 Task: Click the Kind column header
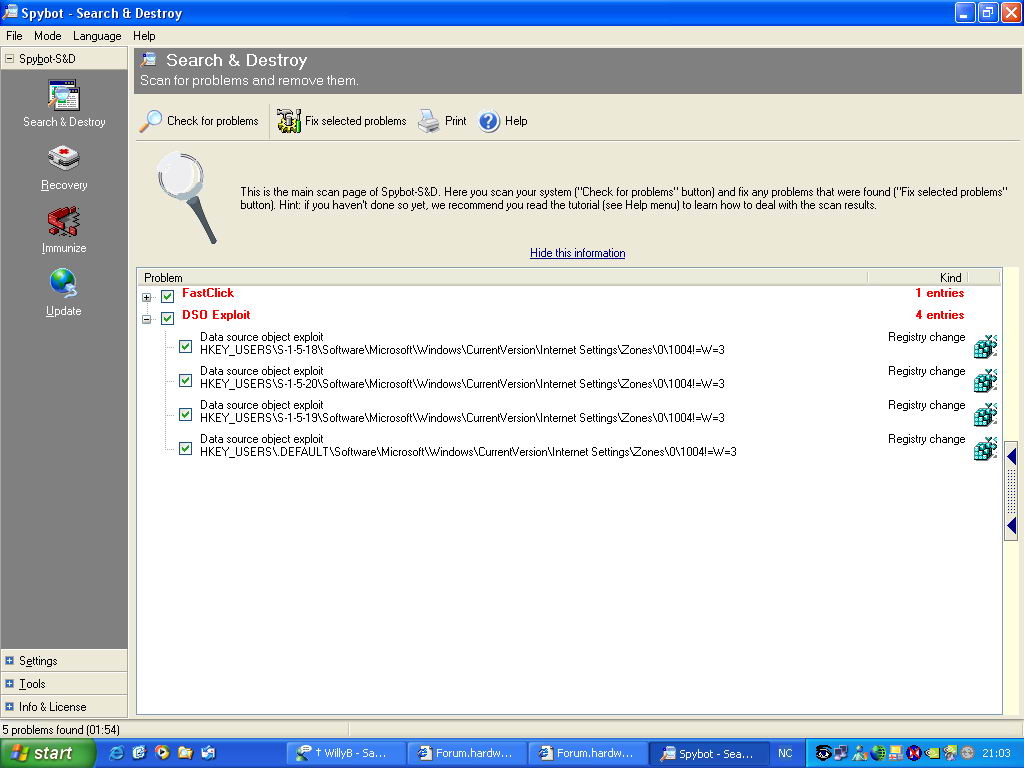click(x=918, y=278)
